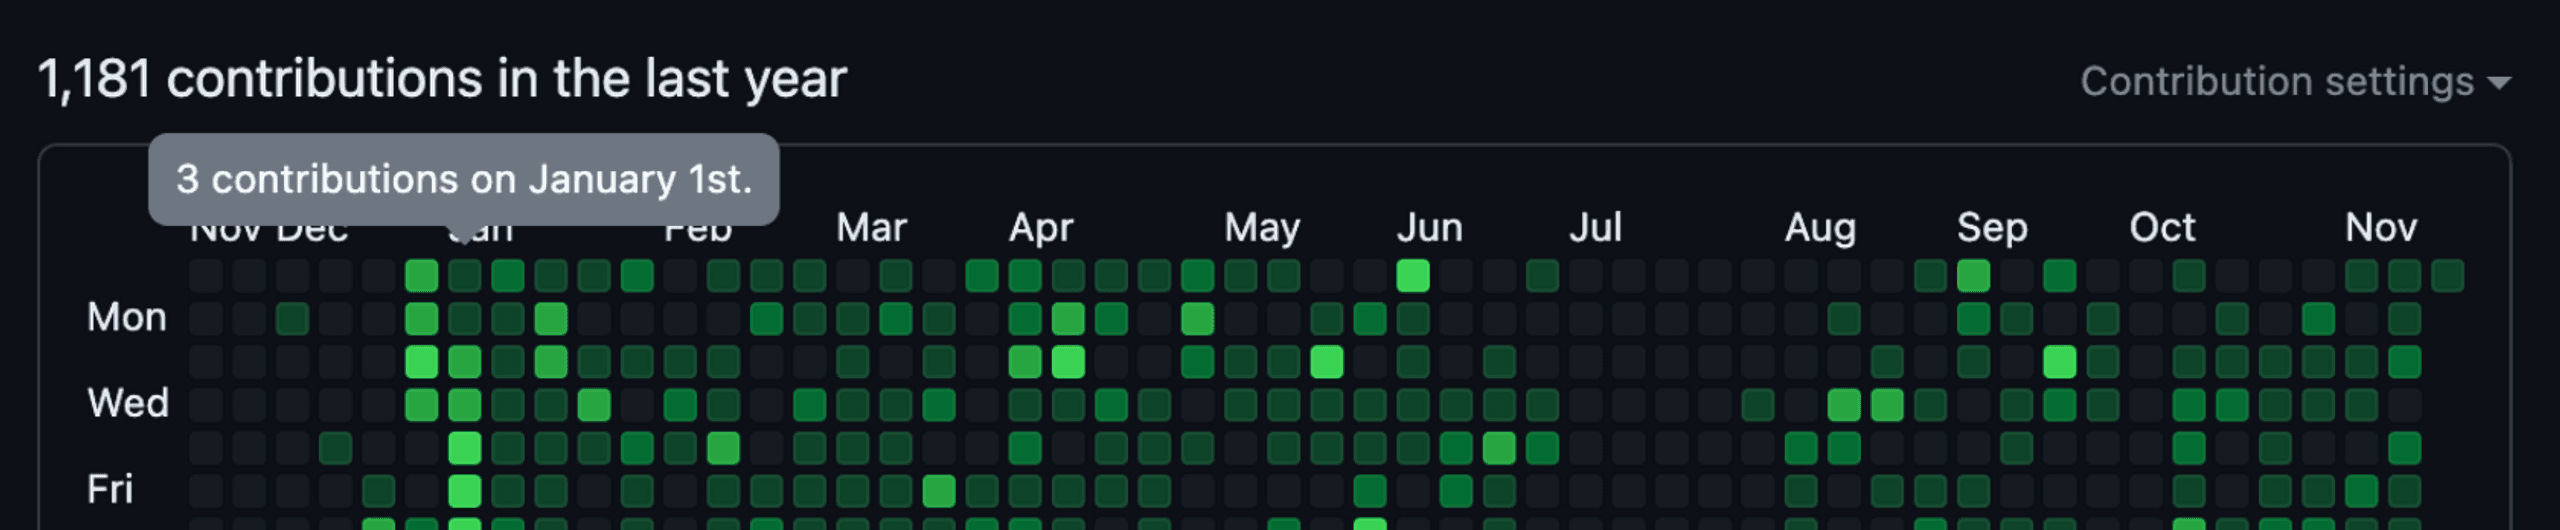The width and height of the screenshot is (2560, 530).
Task: Pick the brightest top-row cell under Jun
Action: pos(1413,275)
